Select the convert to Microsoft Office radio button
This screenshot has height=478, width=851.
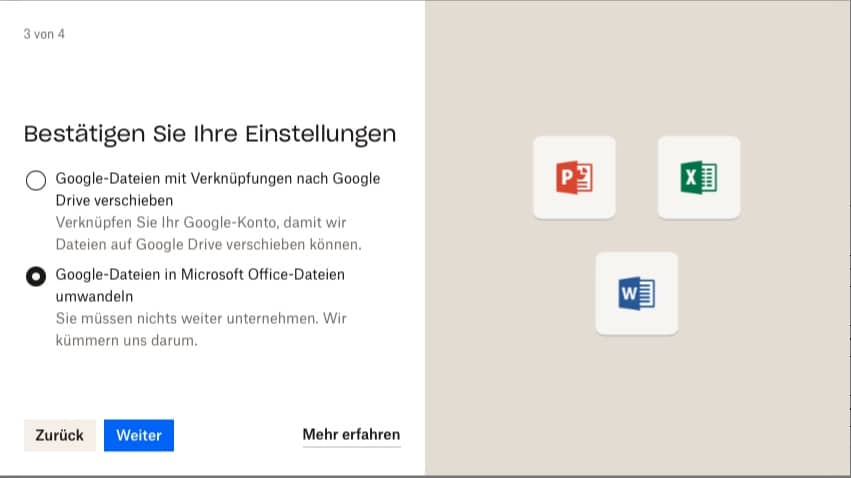coord(36,277)
